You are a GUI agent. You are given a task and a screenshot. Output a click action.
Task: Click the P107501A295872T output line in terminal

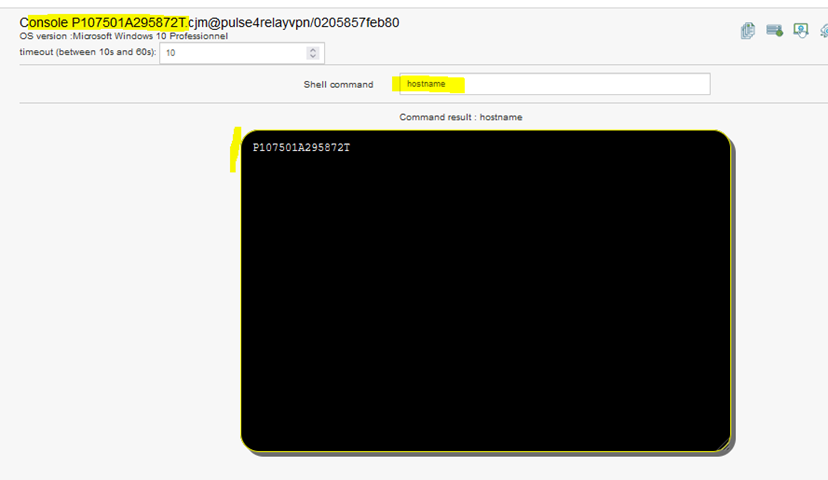click(301, 148)
